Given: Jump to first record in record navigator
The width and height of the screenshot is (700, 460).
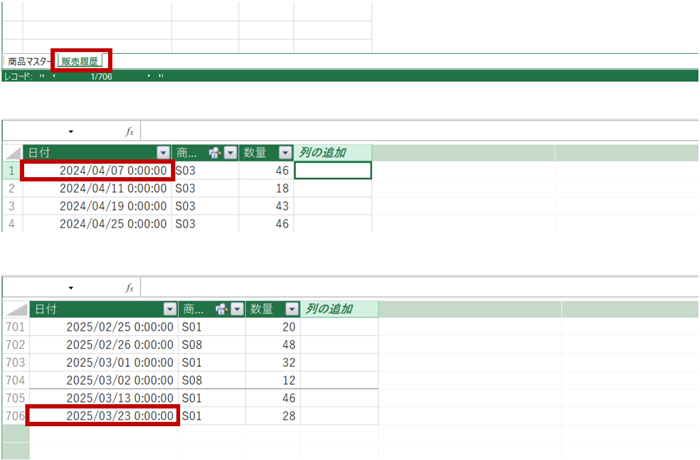Looking at the screenshot, I should [x=41, y=76].
